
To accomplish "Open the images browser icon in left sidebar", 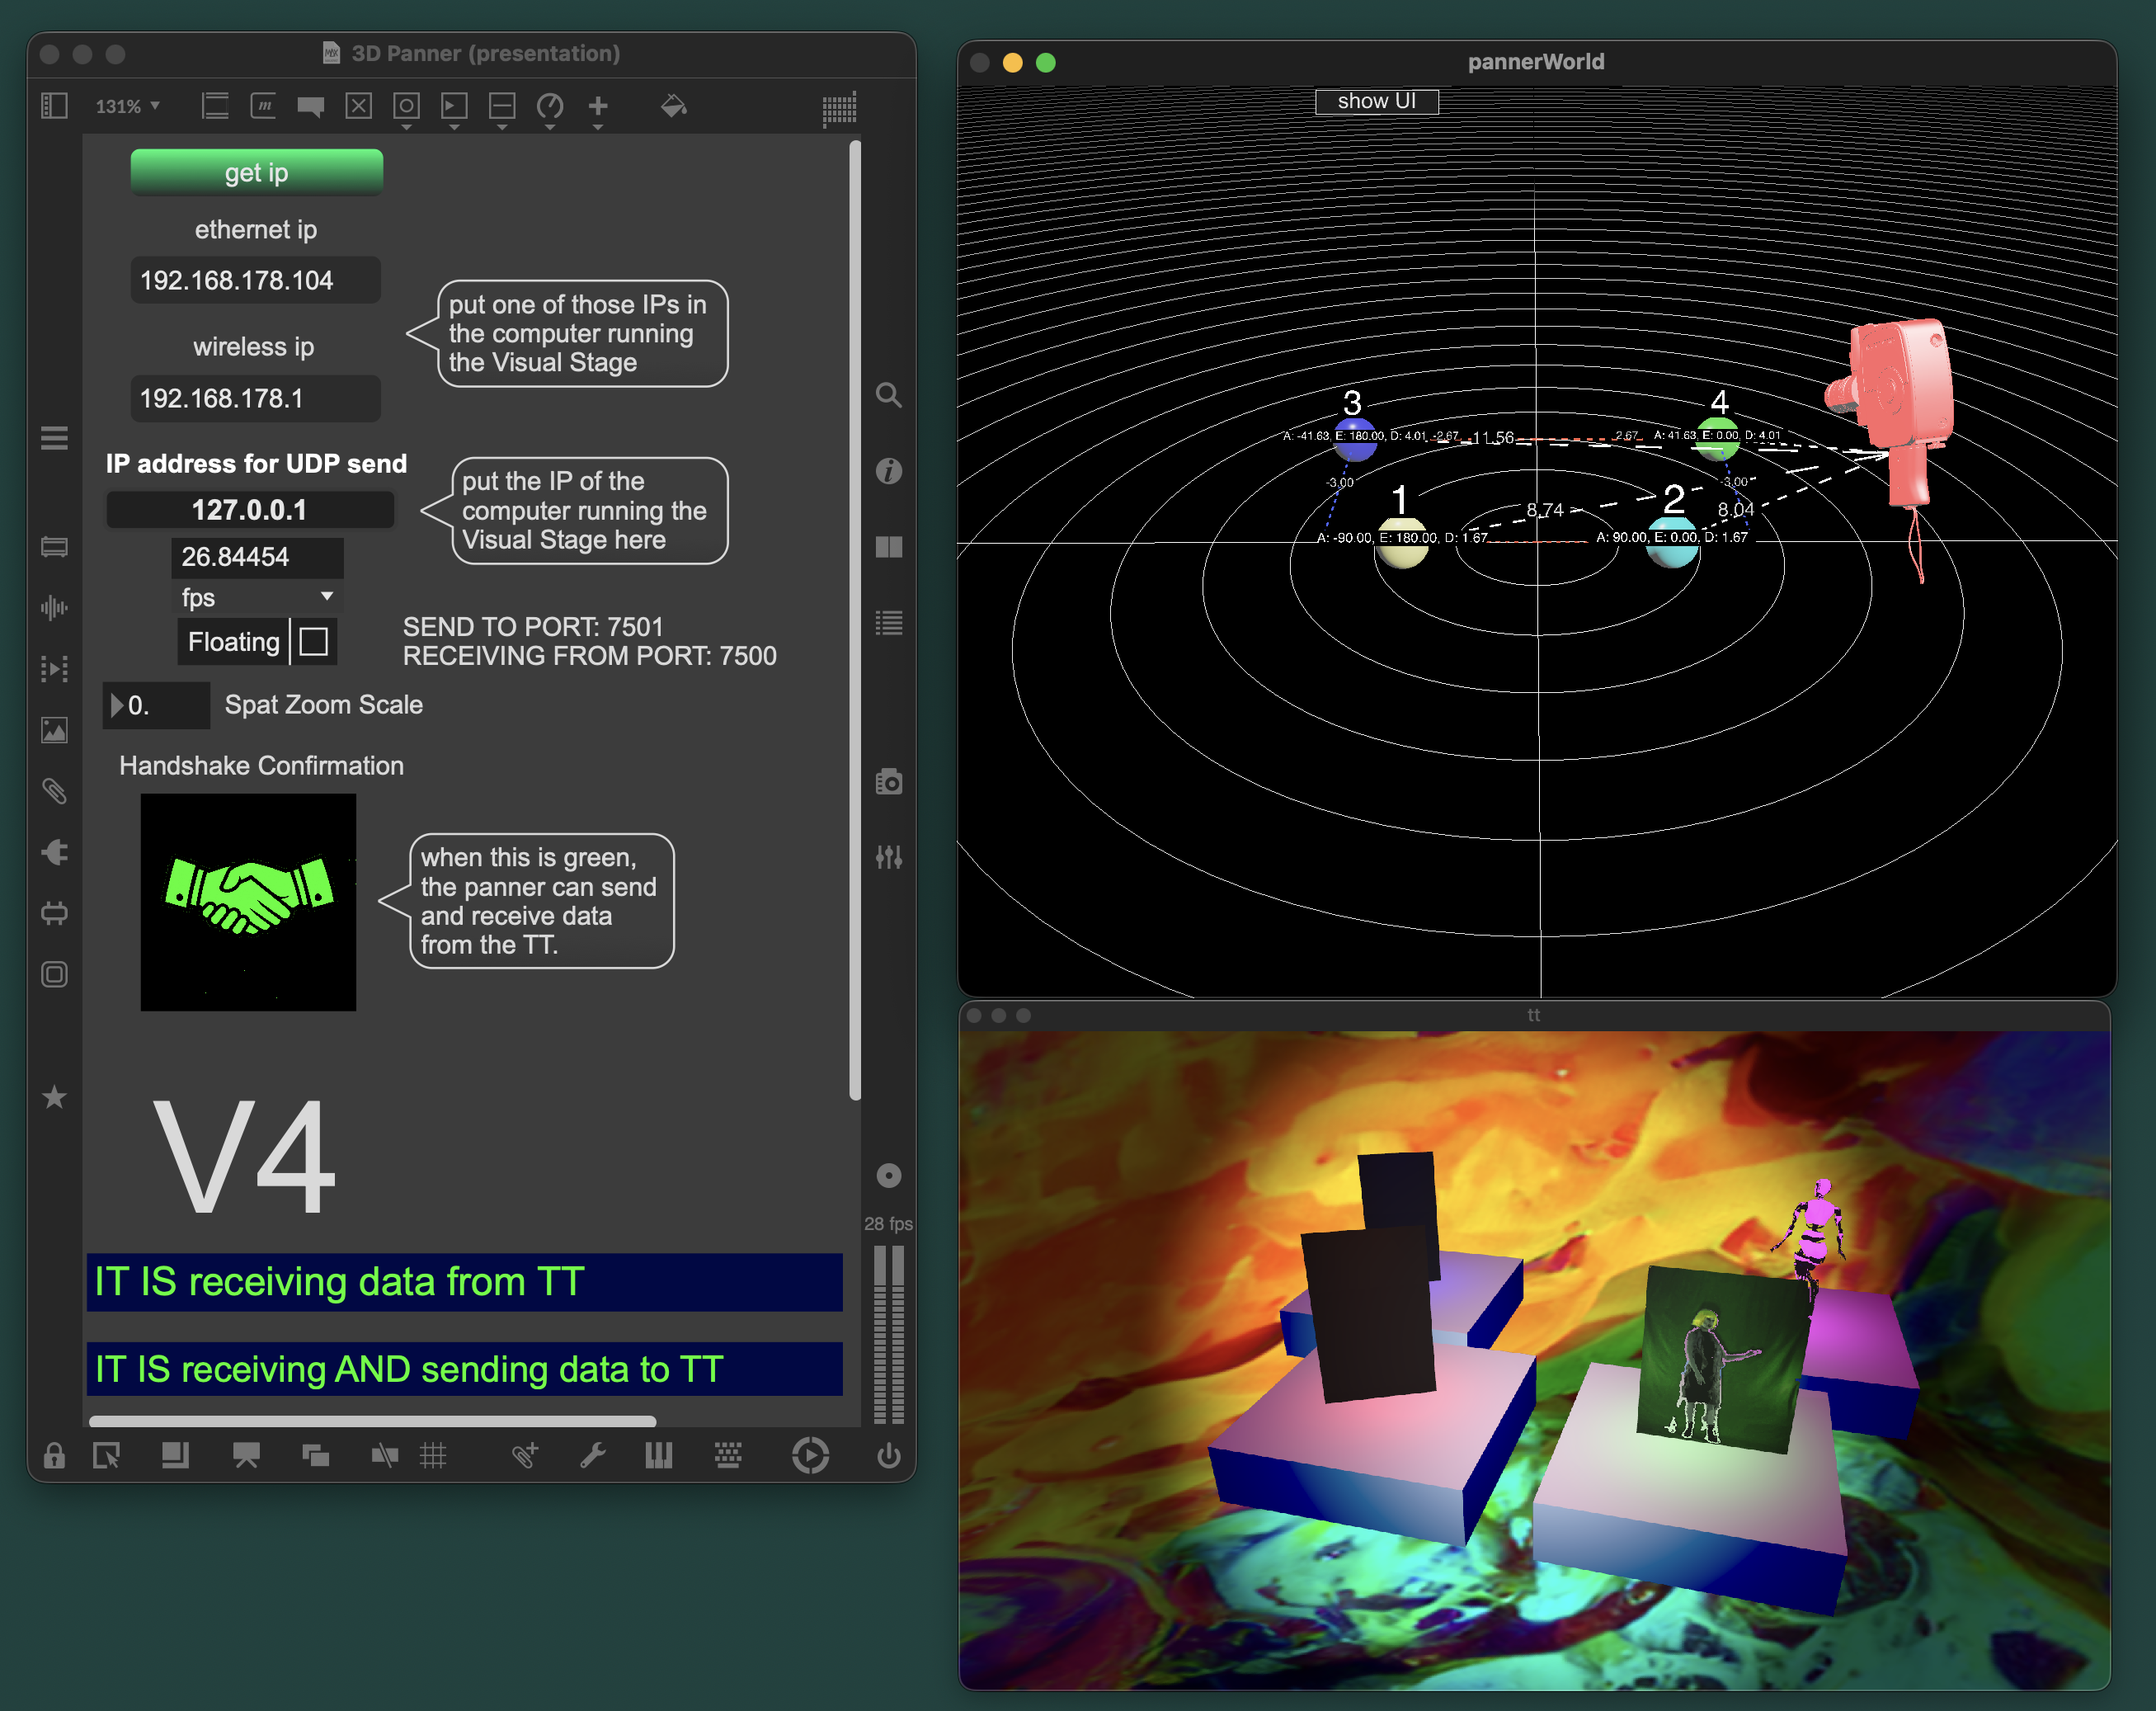I will (54, 730).
